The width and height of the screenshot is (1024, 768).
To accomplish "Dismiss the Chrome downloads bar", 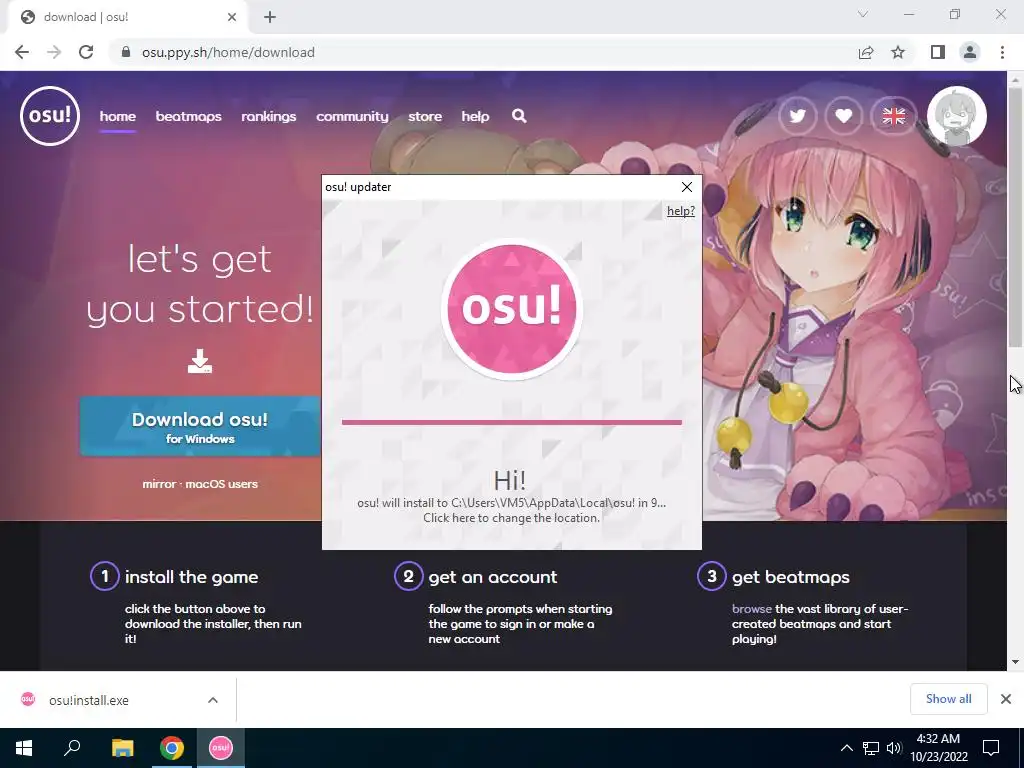I will point(1006,699).
